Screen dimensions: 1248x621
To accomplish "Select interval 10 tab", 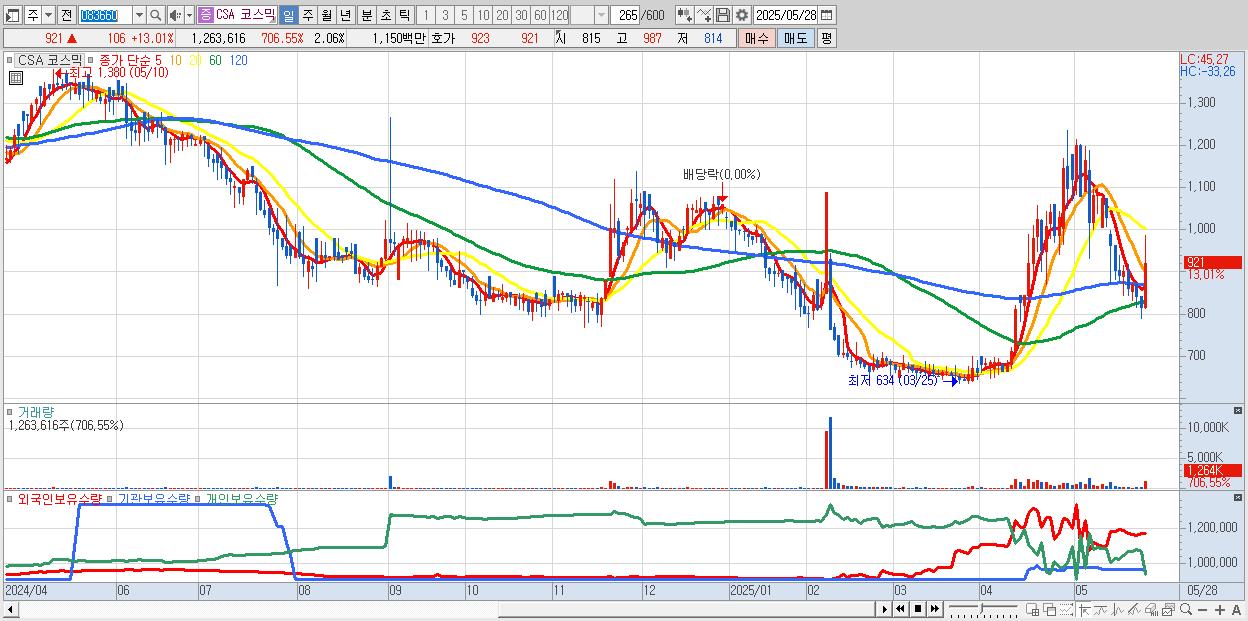I will (x=483, y=15).
